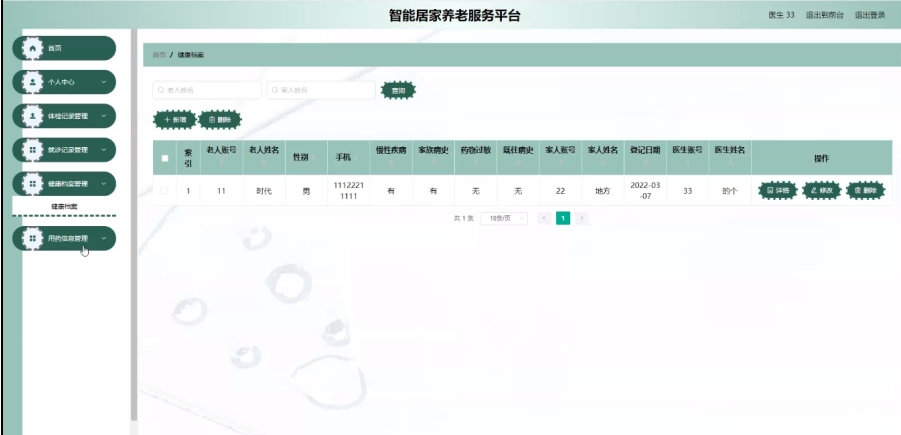Click 医生 33 user label in header
This screenshot has height=435, width=901.
pyautogui.click(x=781, y=16)
